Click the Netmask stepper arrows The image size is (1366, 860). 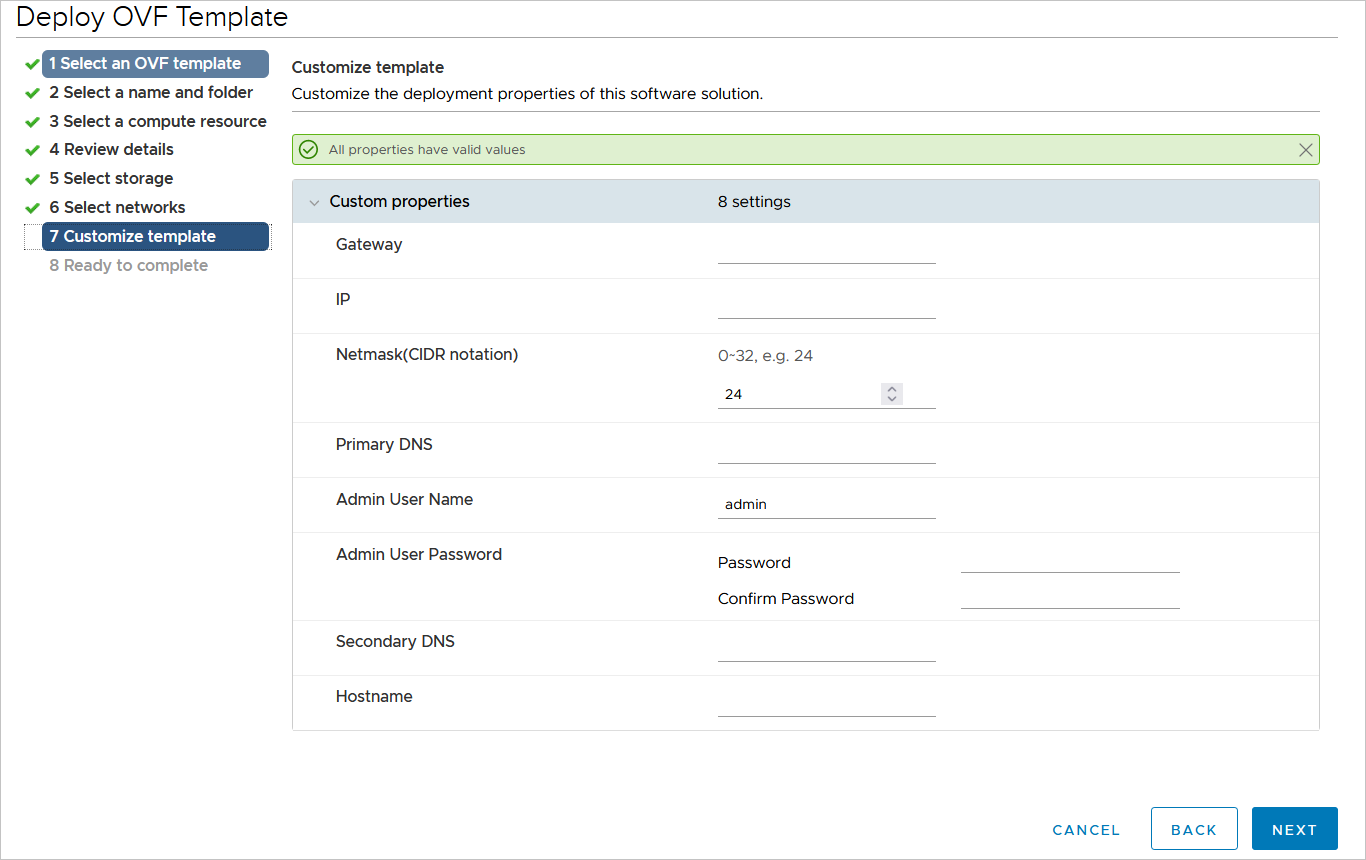[892, 394]
